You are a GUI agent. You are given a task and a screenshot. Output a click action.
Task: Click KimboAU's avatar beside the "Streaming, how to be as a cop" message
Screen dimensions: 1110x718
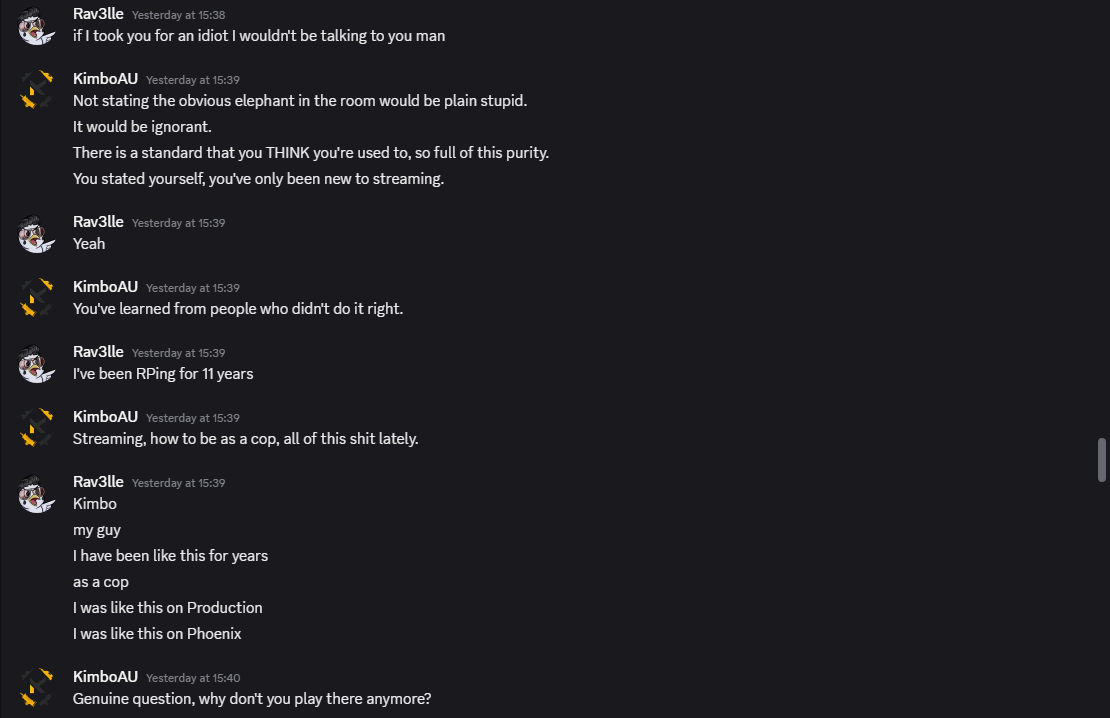pyautogui.click(x=36, y=428)
